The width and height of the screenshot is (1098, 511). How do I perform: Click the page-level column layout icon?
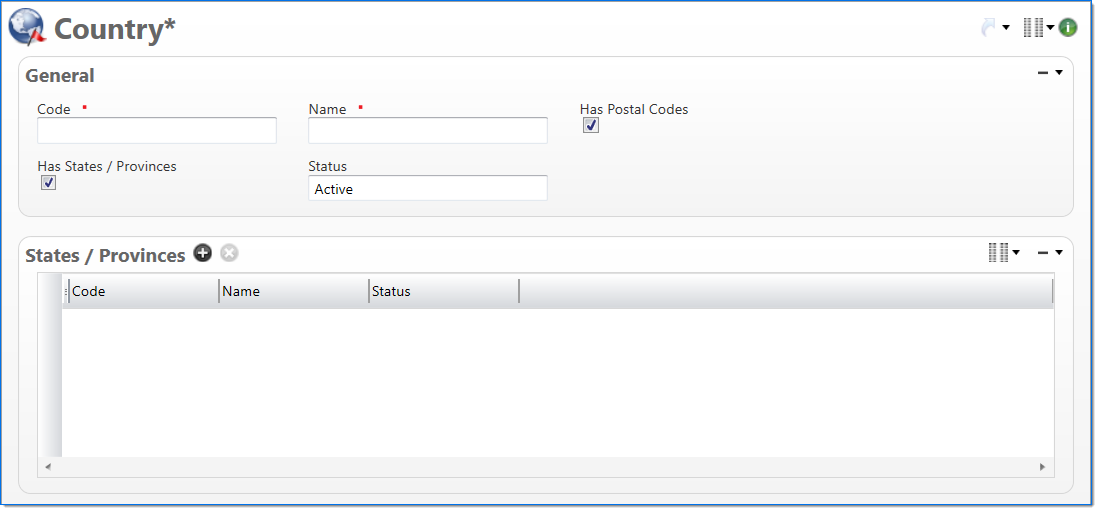pos(1033,28)
